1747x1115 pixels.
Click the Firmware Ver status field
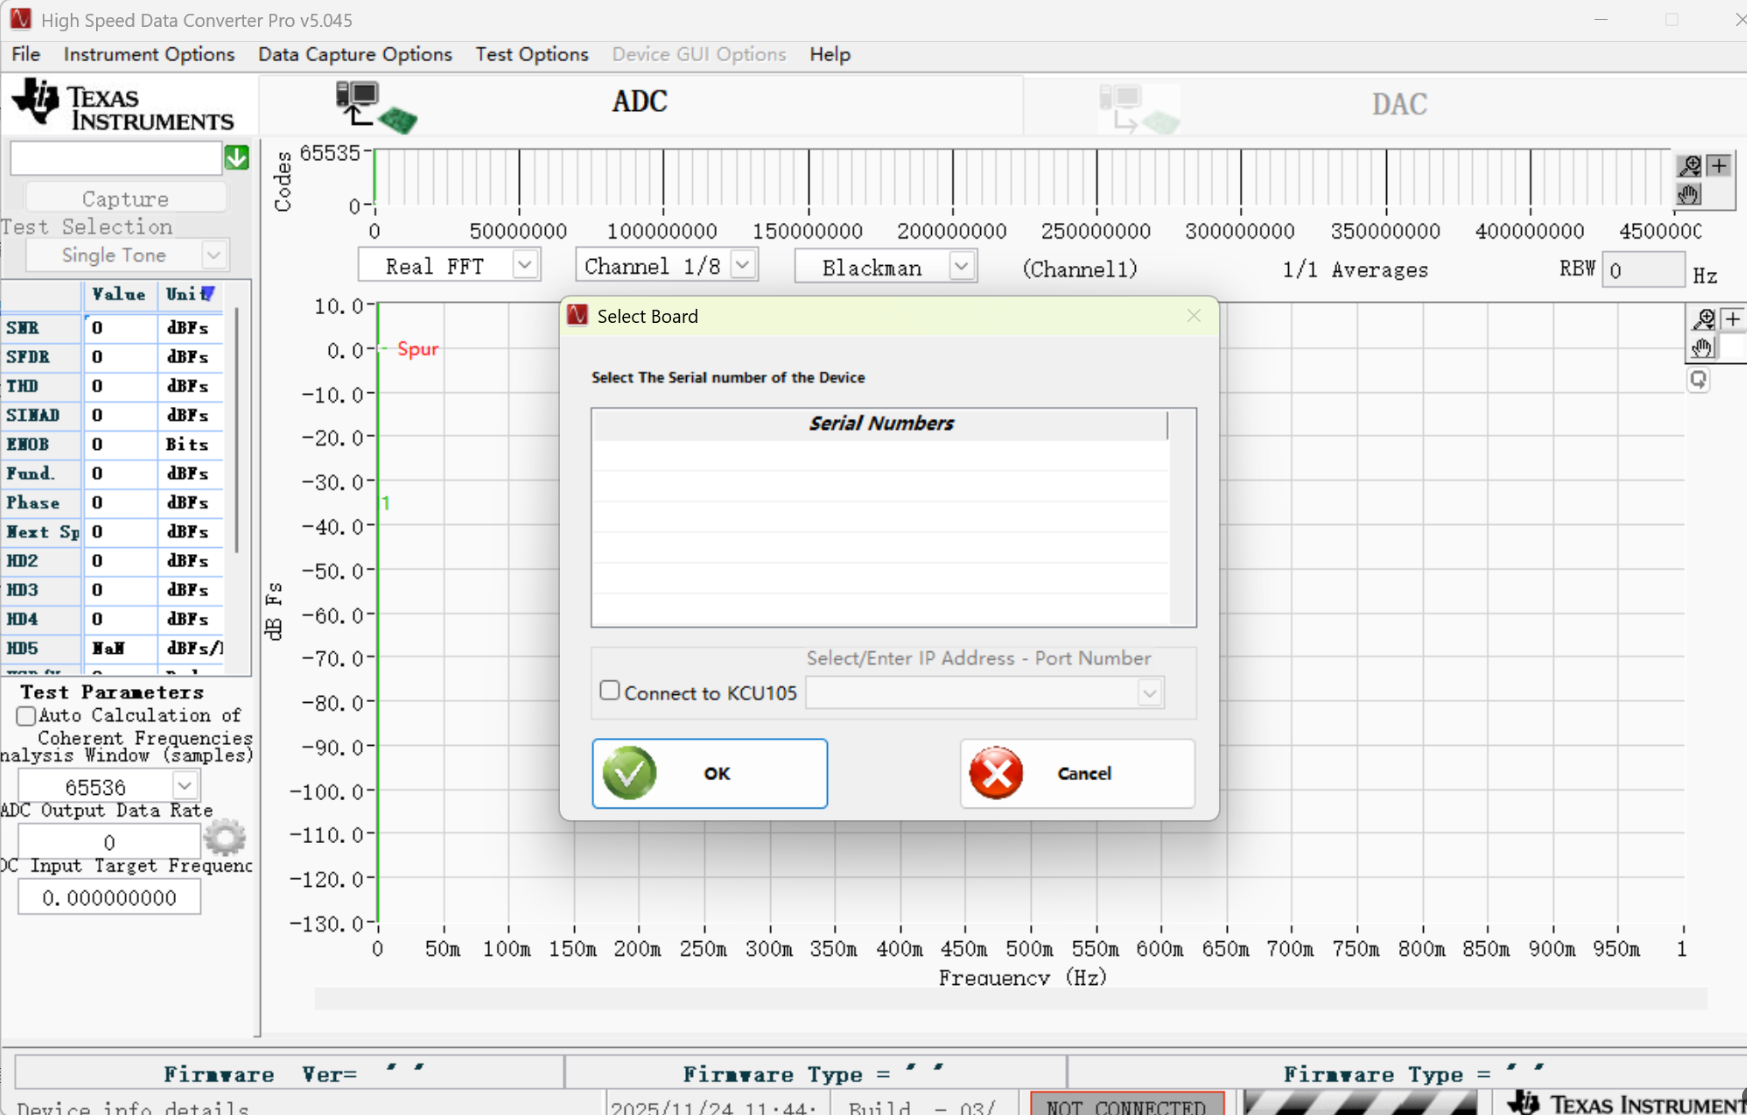tap(291, 1073)
